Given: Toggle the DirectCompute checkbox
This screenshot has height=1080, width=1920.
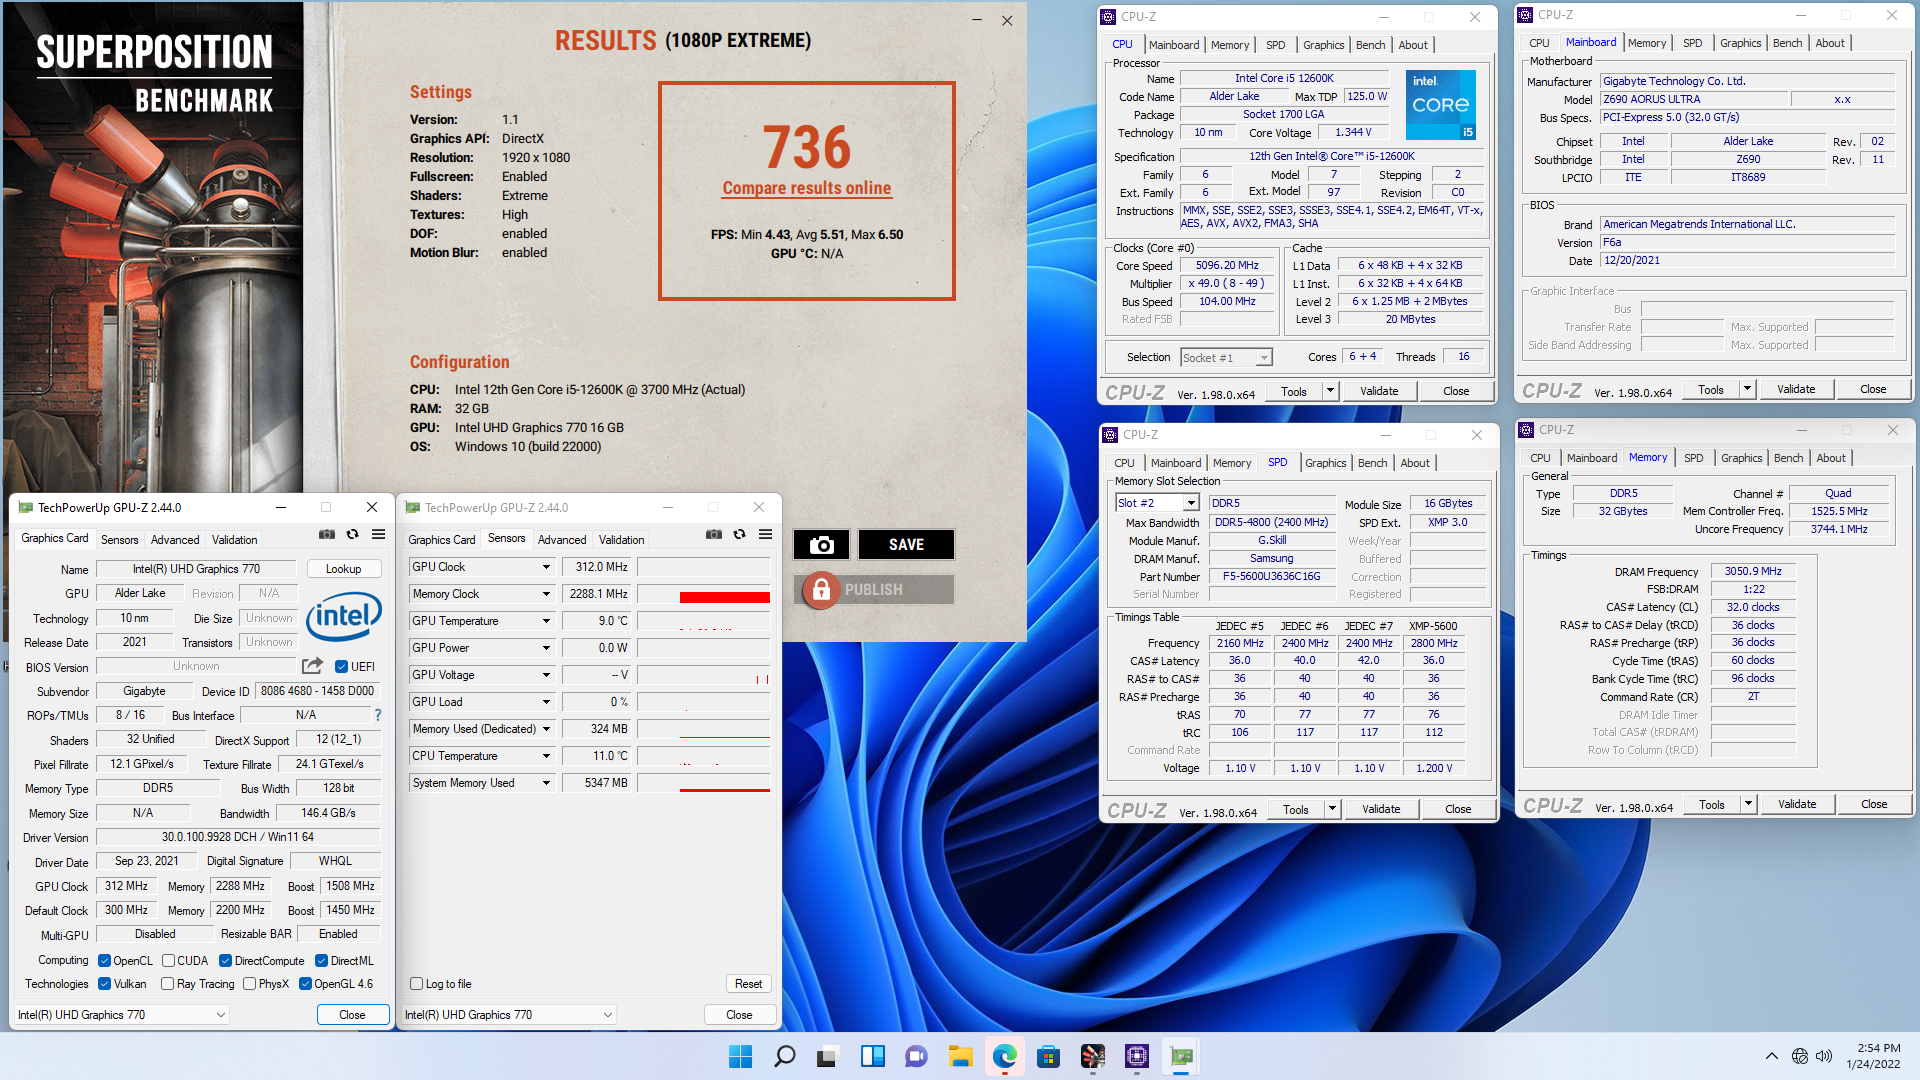Looking at the screenshot, I should [226, 961].
